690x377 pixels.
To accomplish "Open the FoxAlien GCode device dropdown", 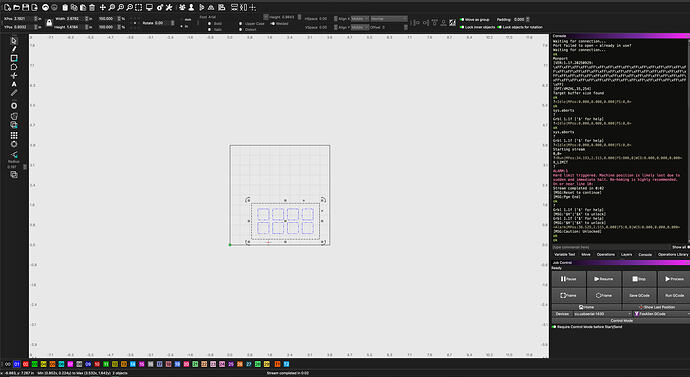I will pos(662,314).
